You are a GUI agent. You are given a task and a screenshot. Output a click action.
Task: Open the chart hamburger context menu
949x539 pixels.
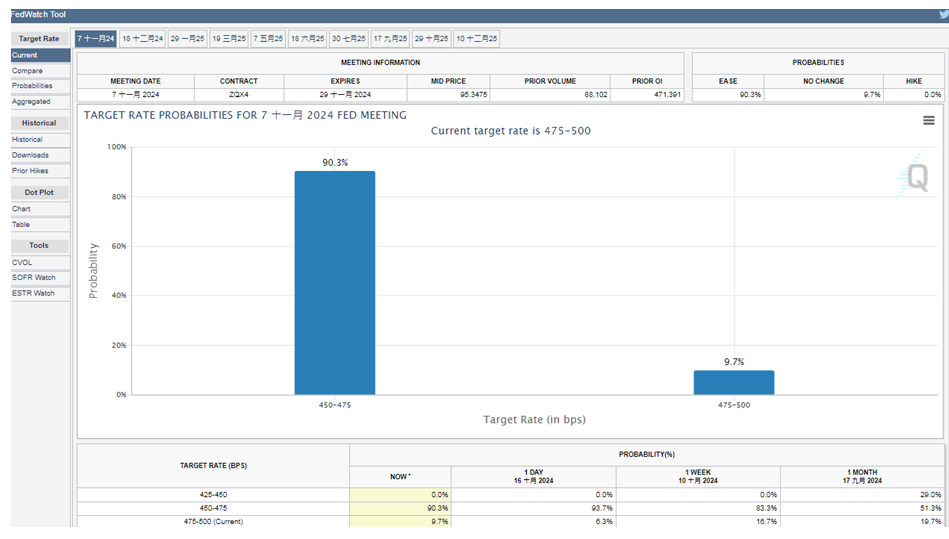coord(929,120)
